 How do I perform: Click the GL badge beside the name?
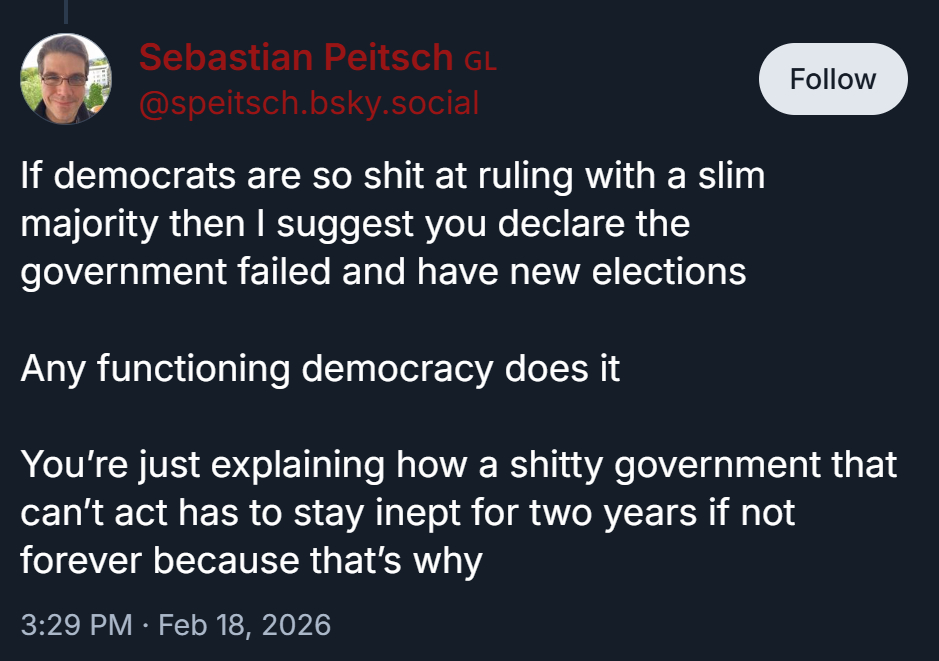(480, 61)
